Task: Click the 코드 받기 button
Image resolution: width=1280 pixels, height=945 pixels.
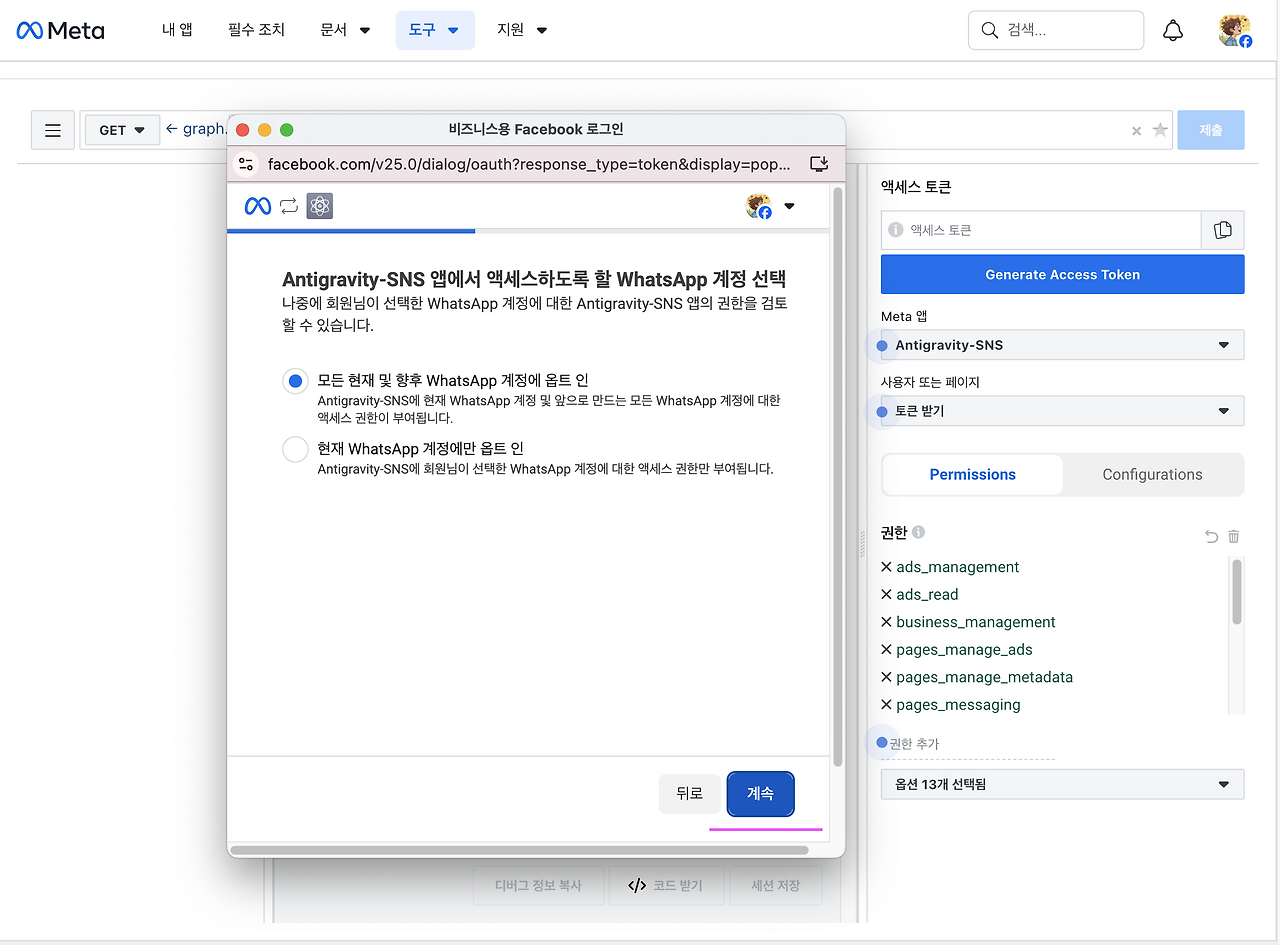Action: click(666, 886)
